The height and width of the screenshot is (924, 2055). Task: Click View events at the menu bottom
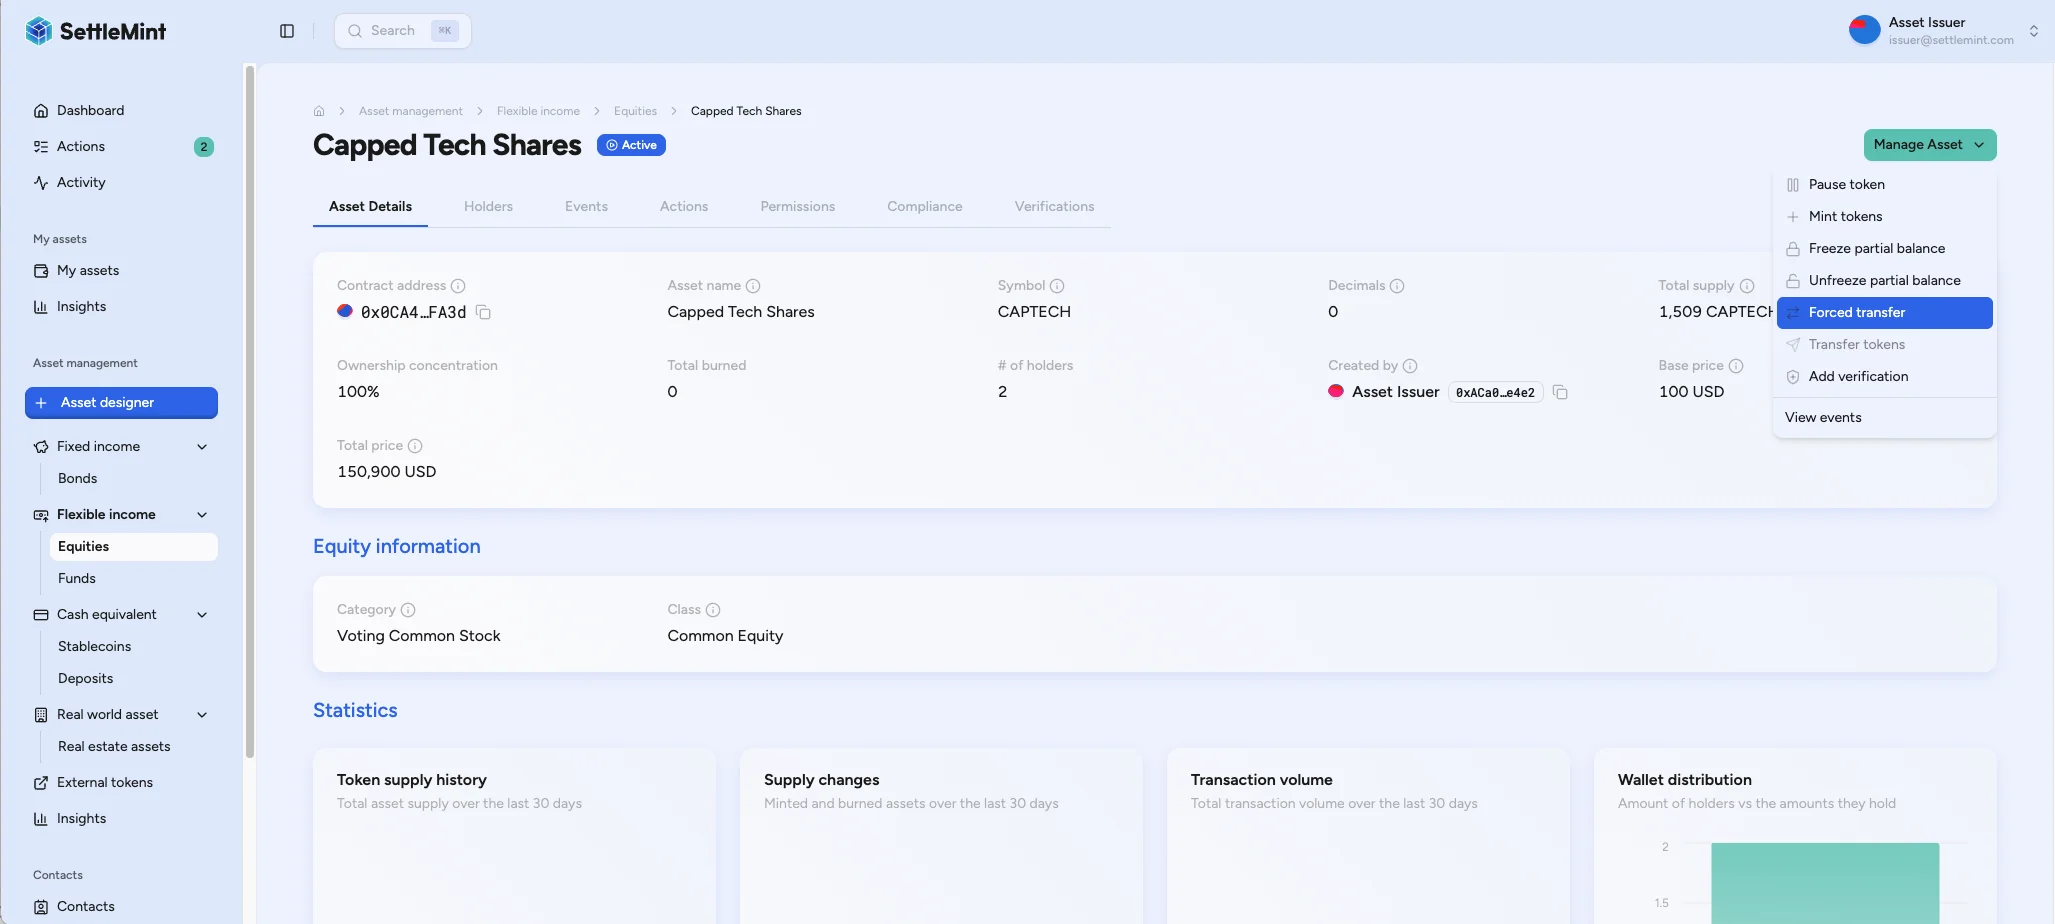(1822, 417)
